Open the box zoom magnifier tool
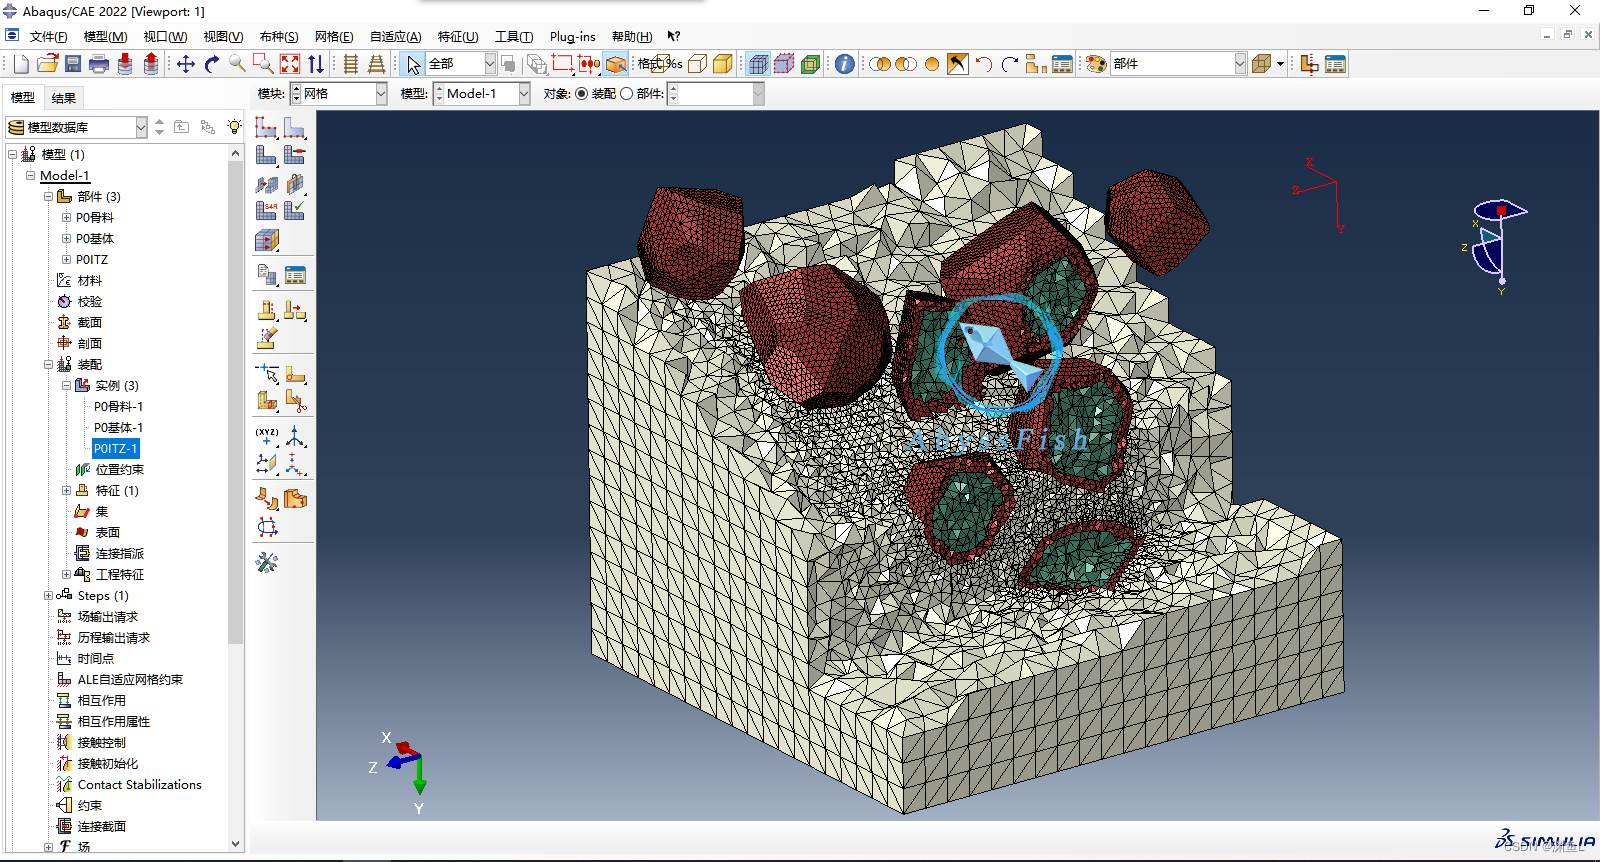 click(264, 64)
